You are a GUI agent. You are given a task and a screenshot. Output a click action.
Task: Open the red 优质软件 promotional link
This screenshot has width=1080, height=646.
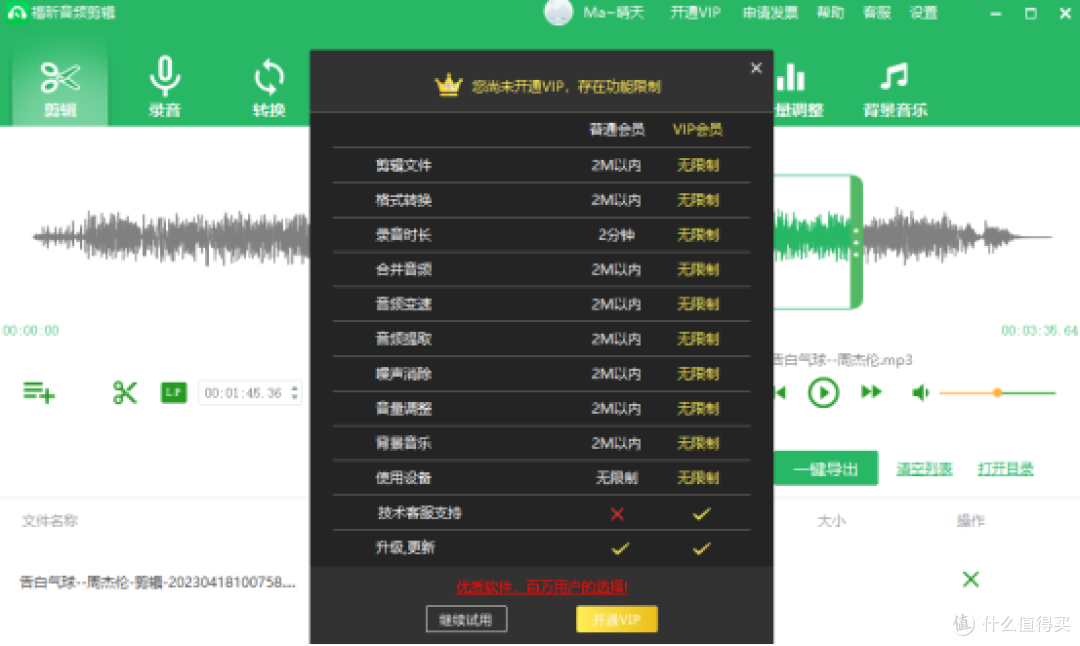click(541, 587)
